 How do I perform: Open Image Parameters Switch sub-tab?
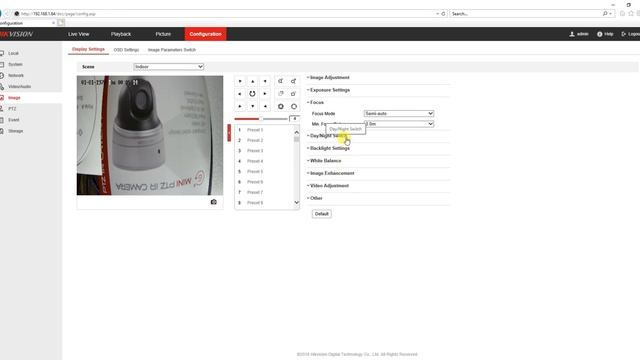point(172,50)
